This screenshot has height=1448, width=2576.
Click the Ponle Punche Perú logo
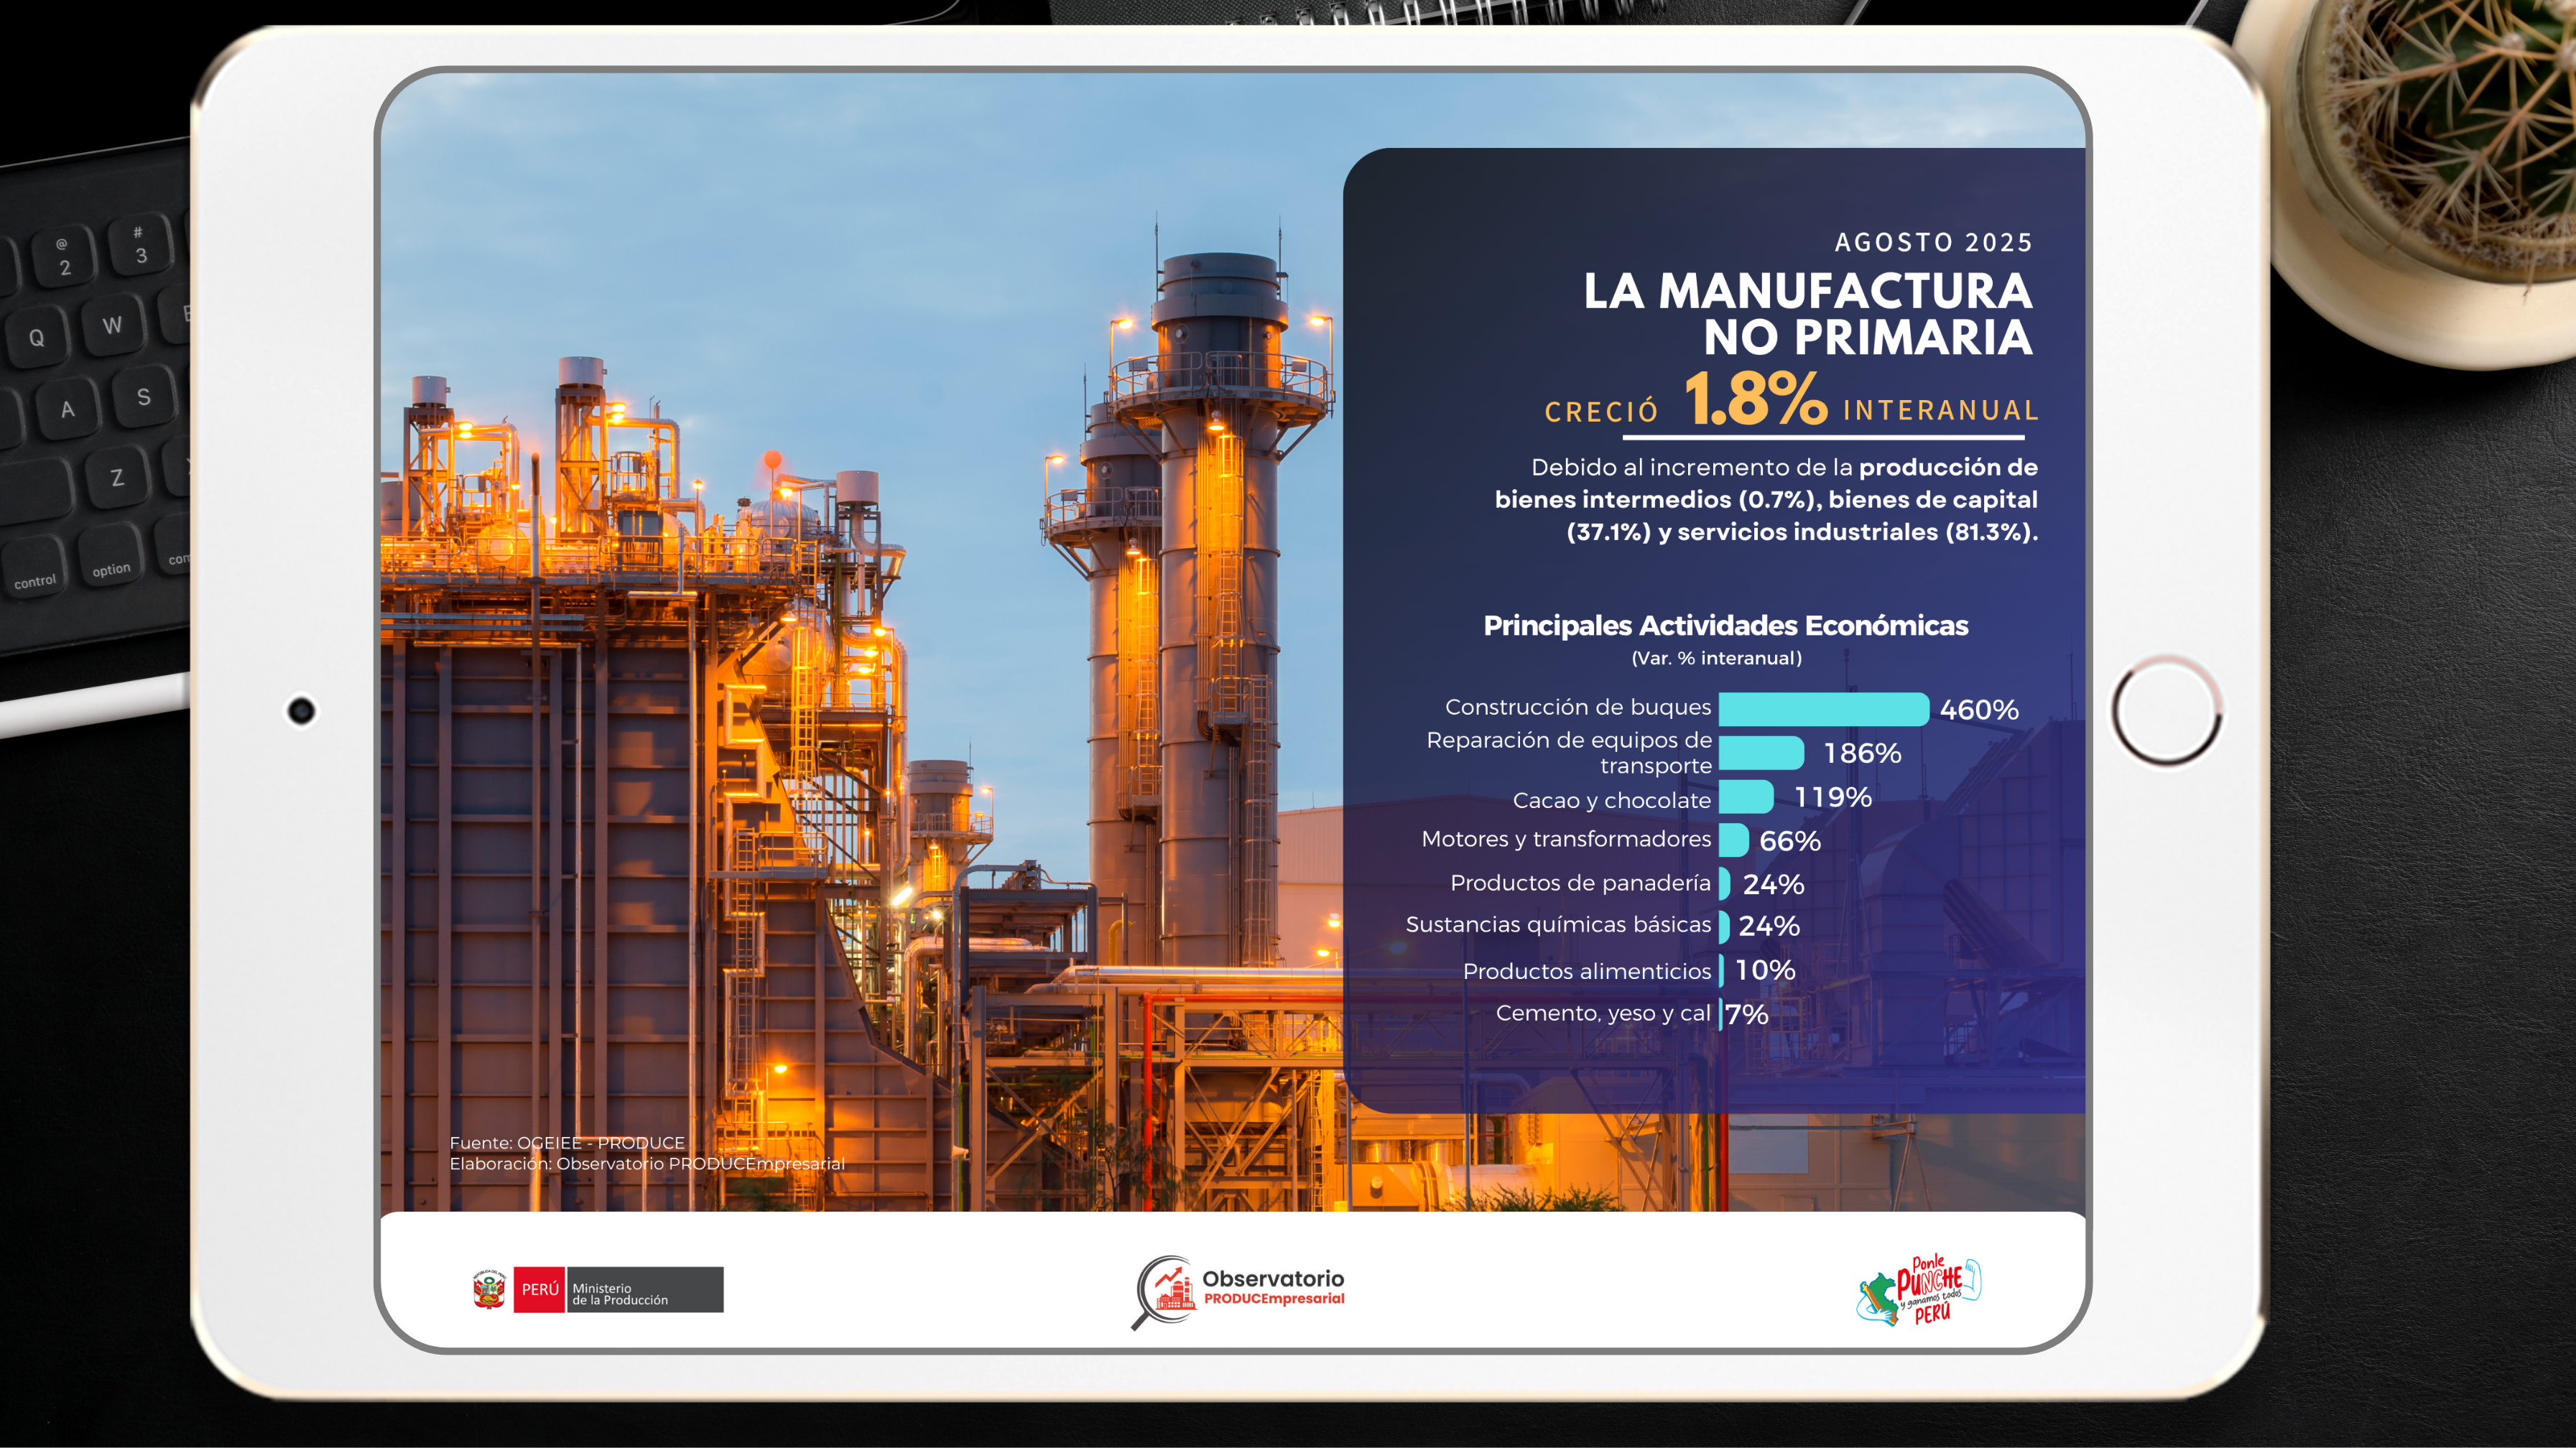tap(1920, 1290)
